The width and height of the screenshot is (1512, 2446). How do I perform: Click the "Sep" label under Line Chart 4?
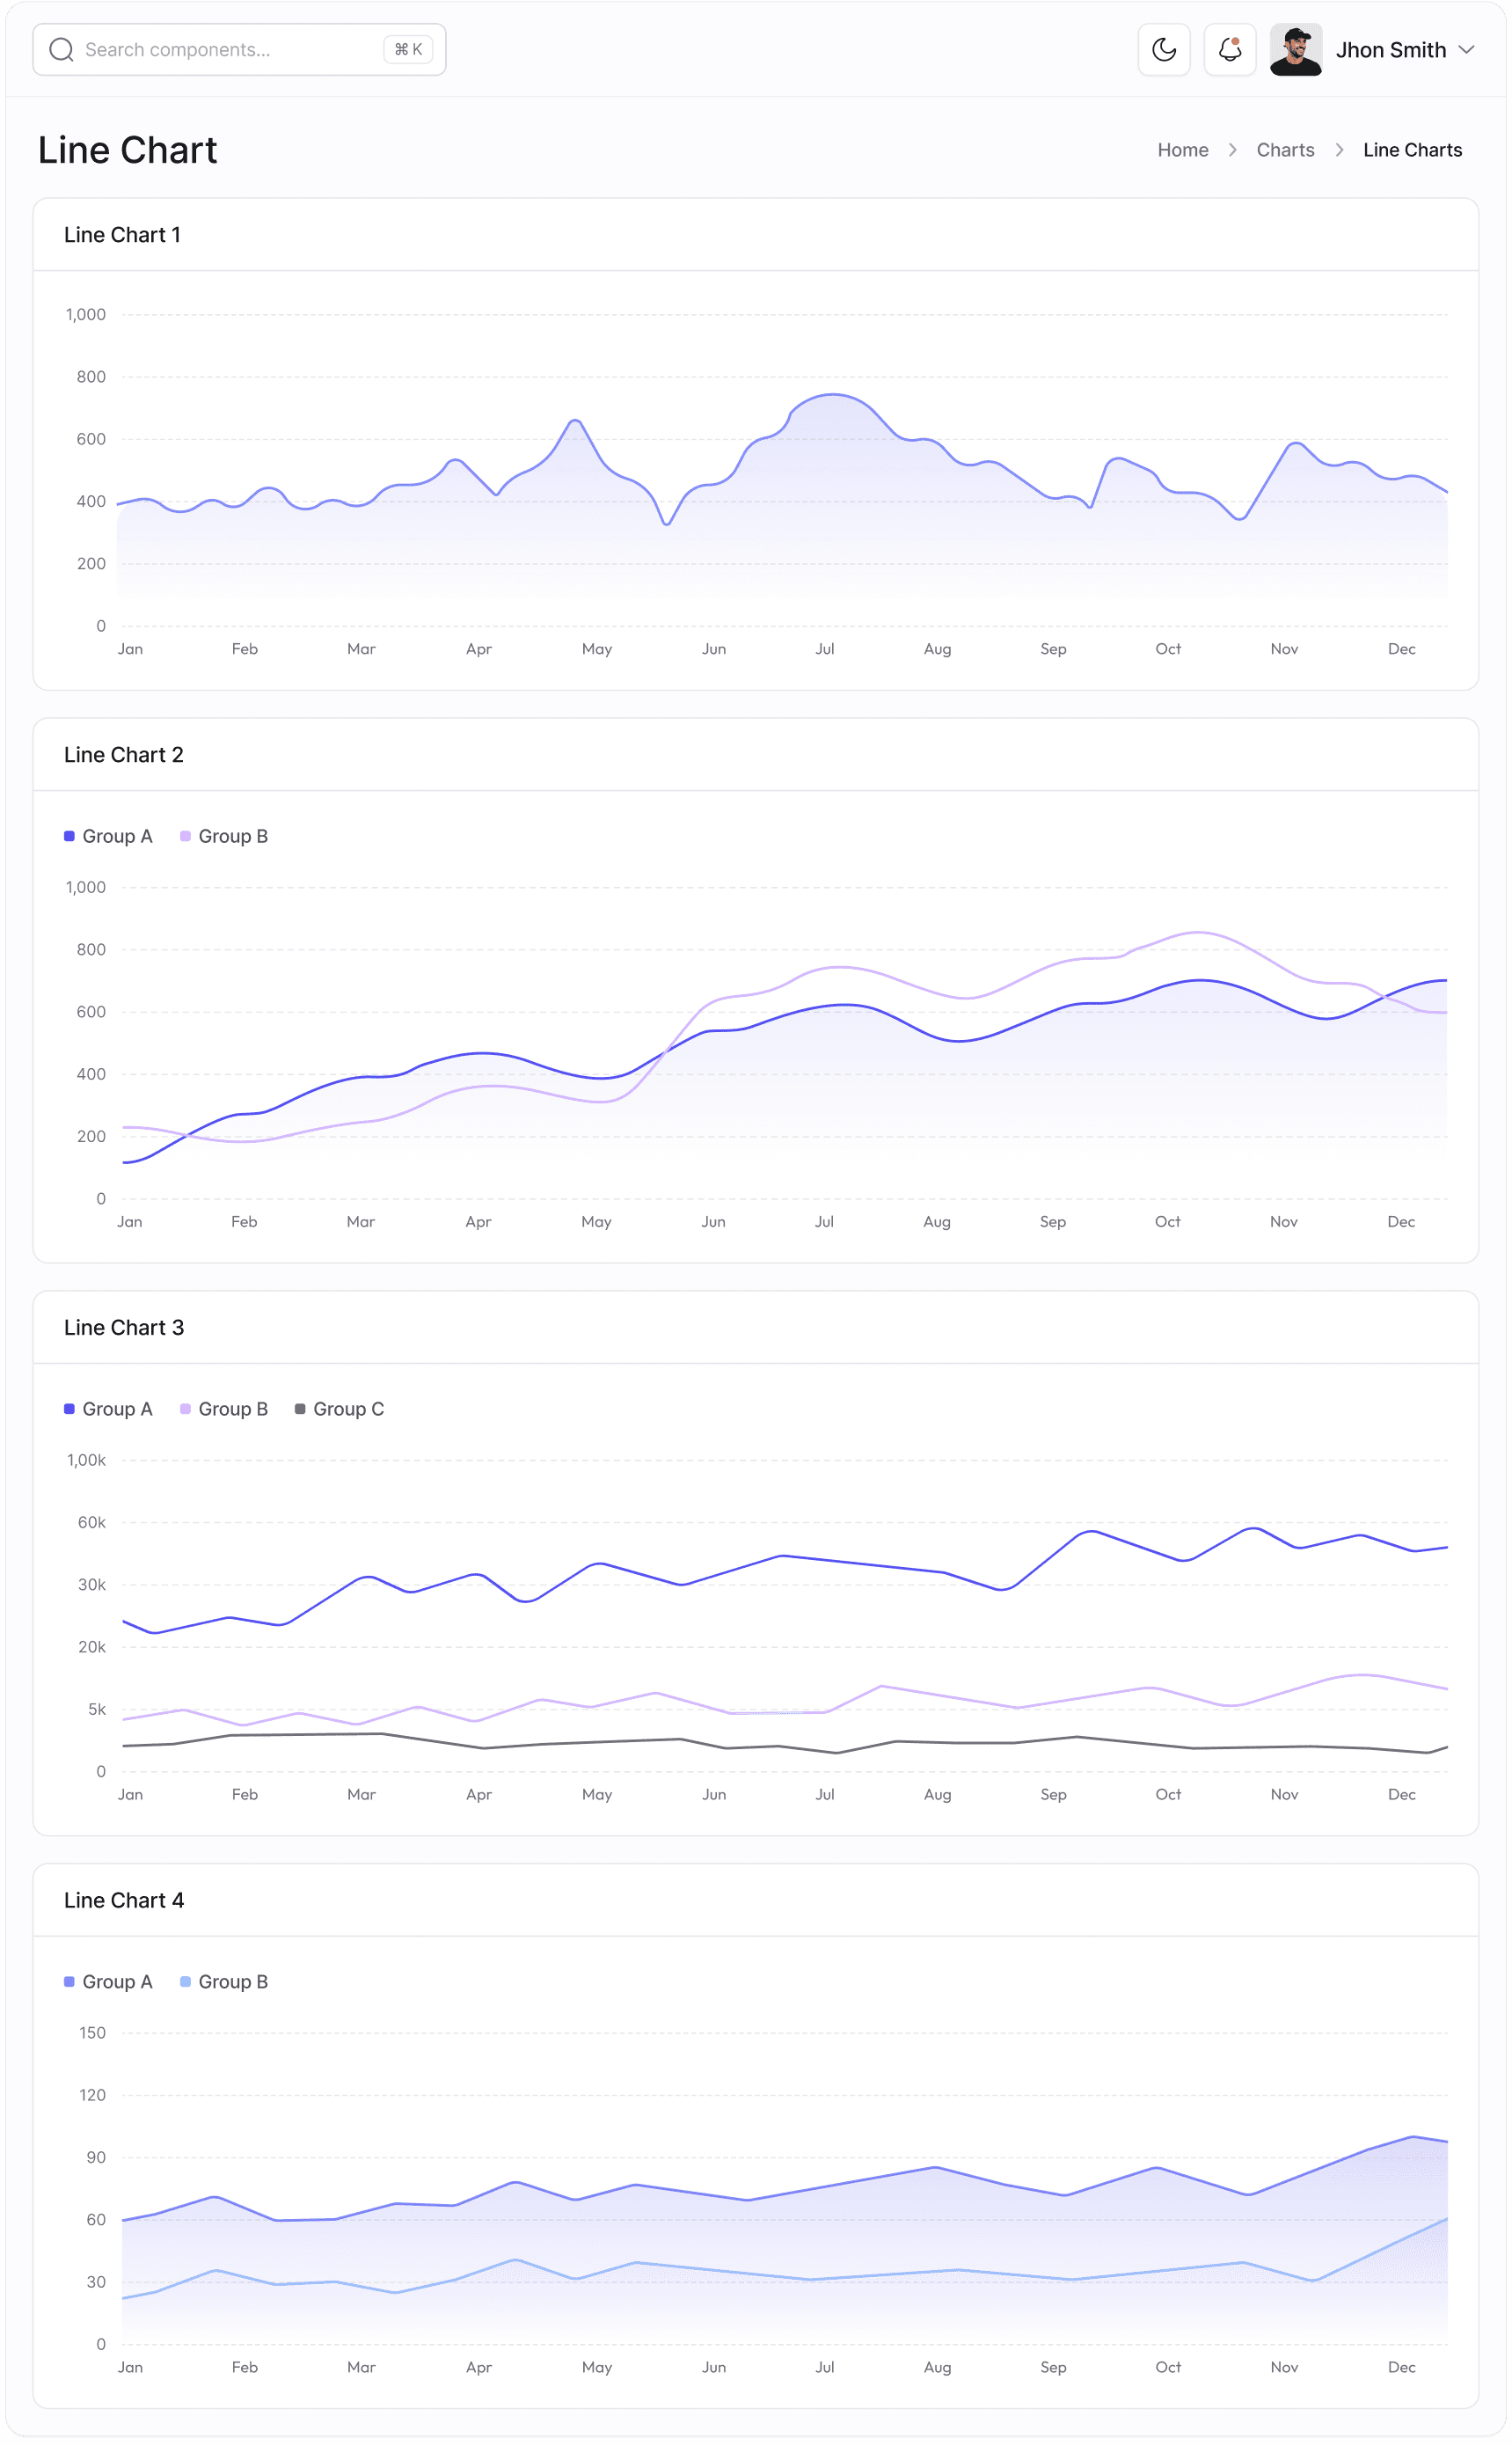click(1053, 2367)
